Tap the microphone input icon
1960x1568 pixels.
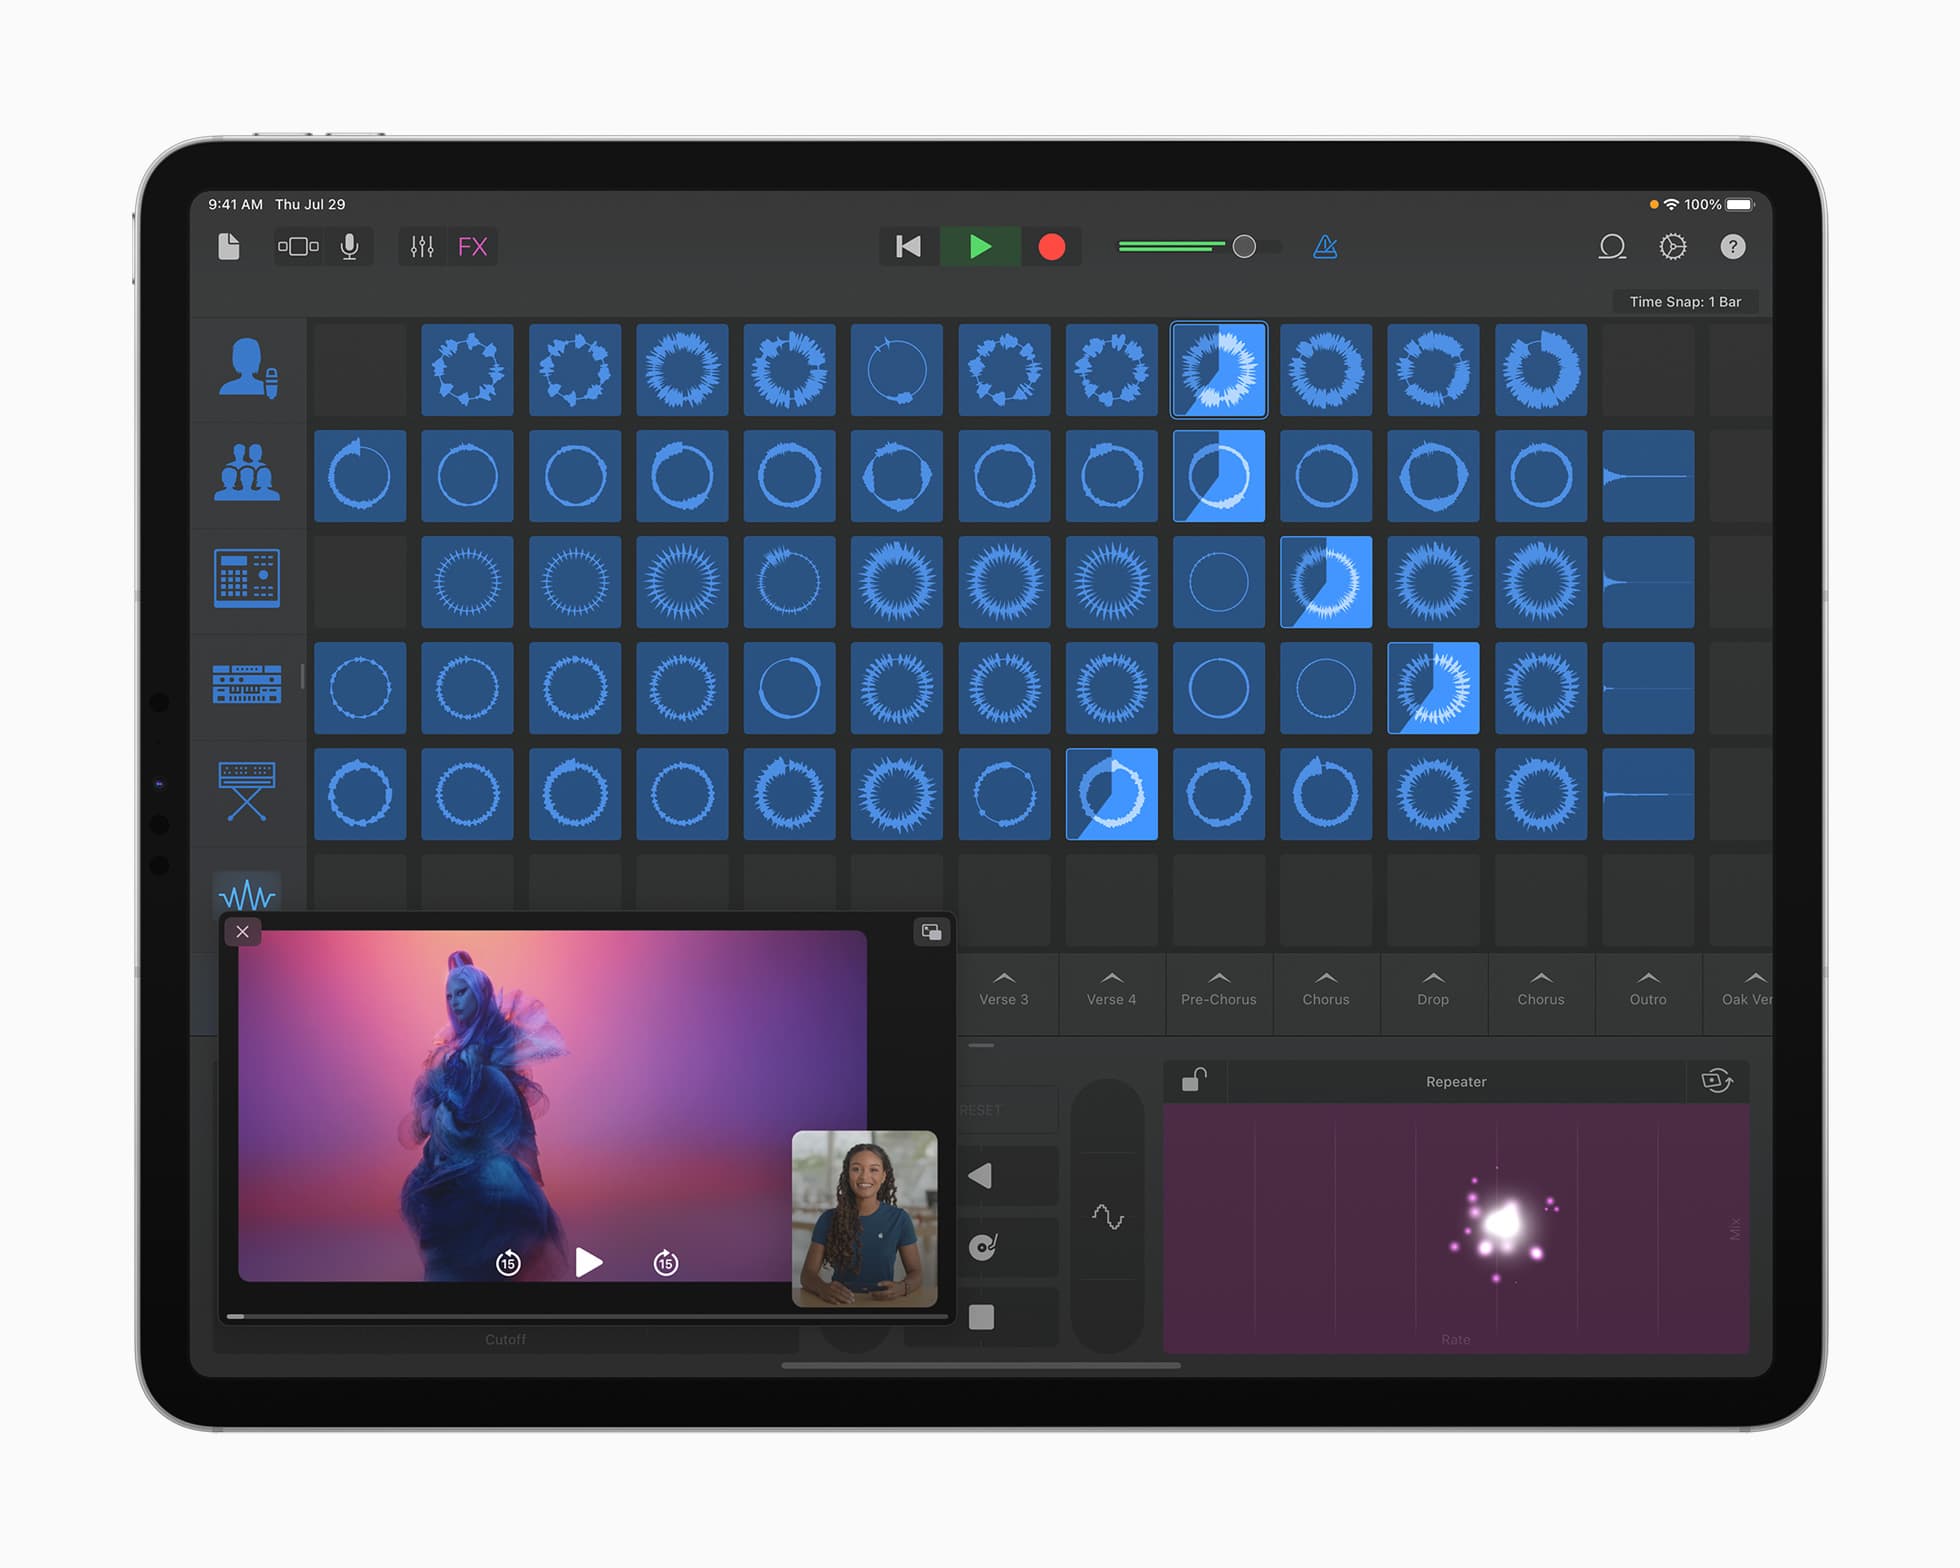click(x=349, y=246)
